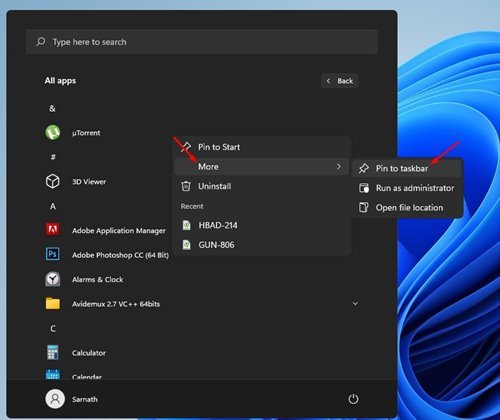Screen dimensions: 500x420
Task: Launch Adobe Photoshop CC from Ps icon
Action: pos(53,254)
